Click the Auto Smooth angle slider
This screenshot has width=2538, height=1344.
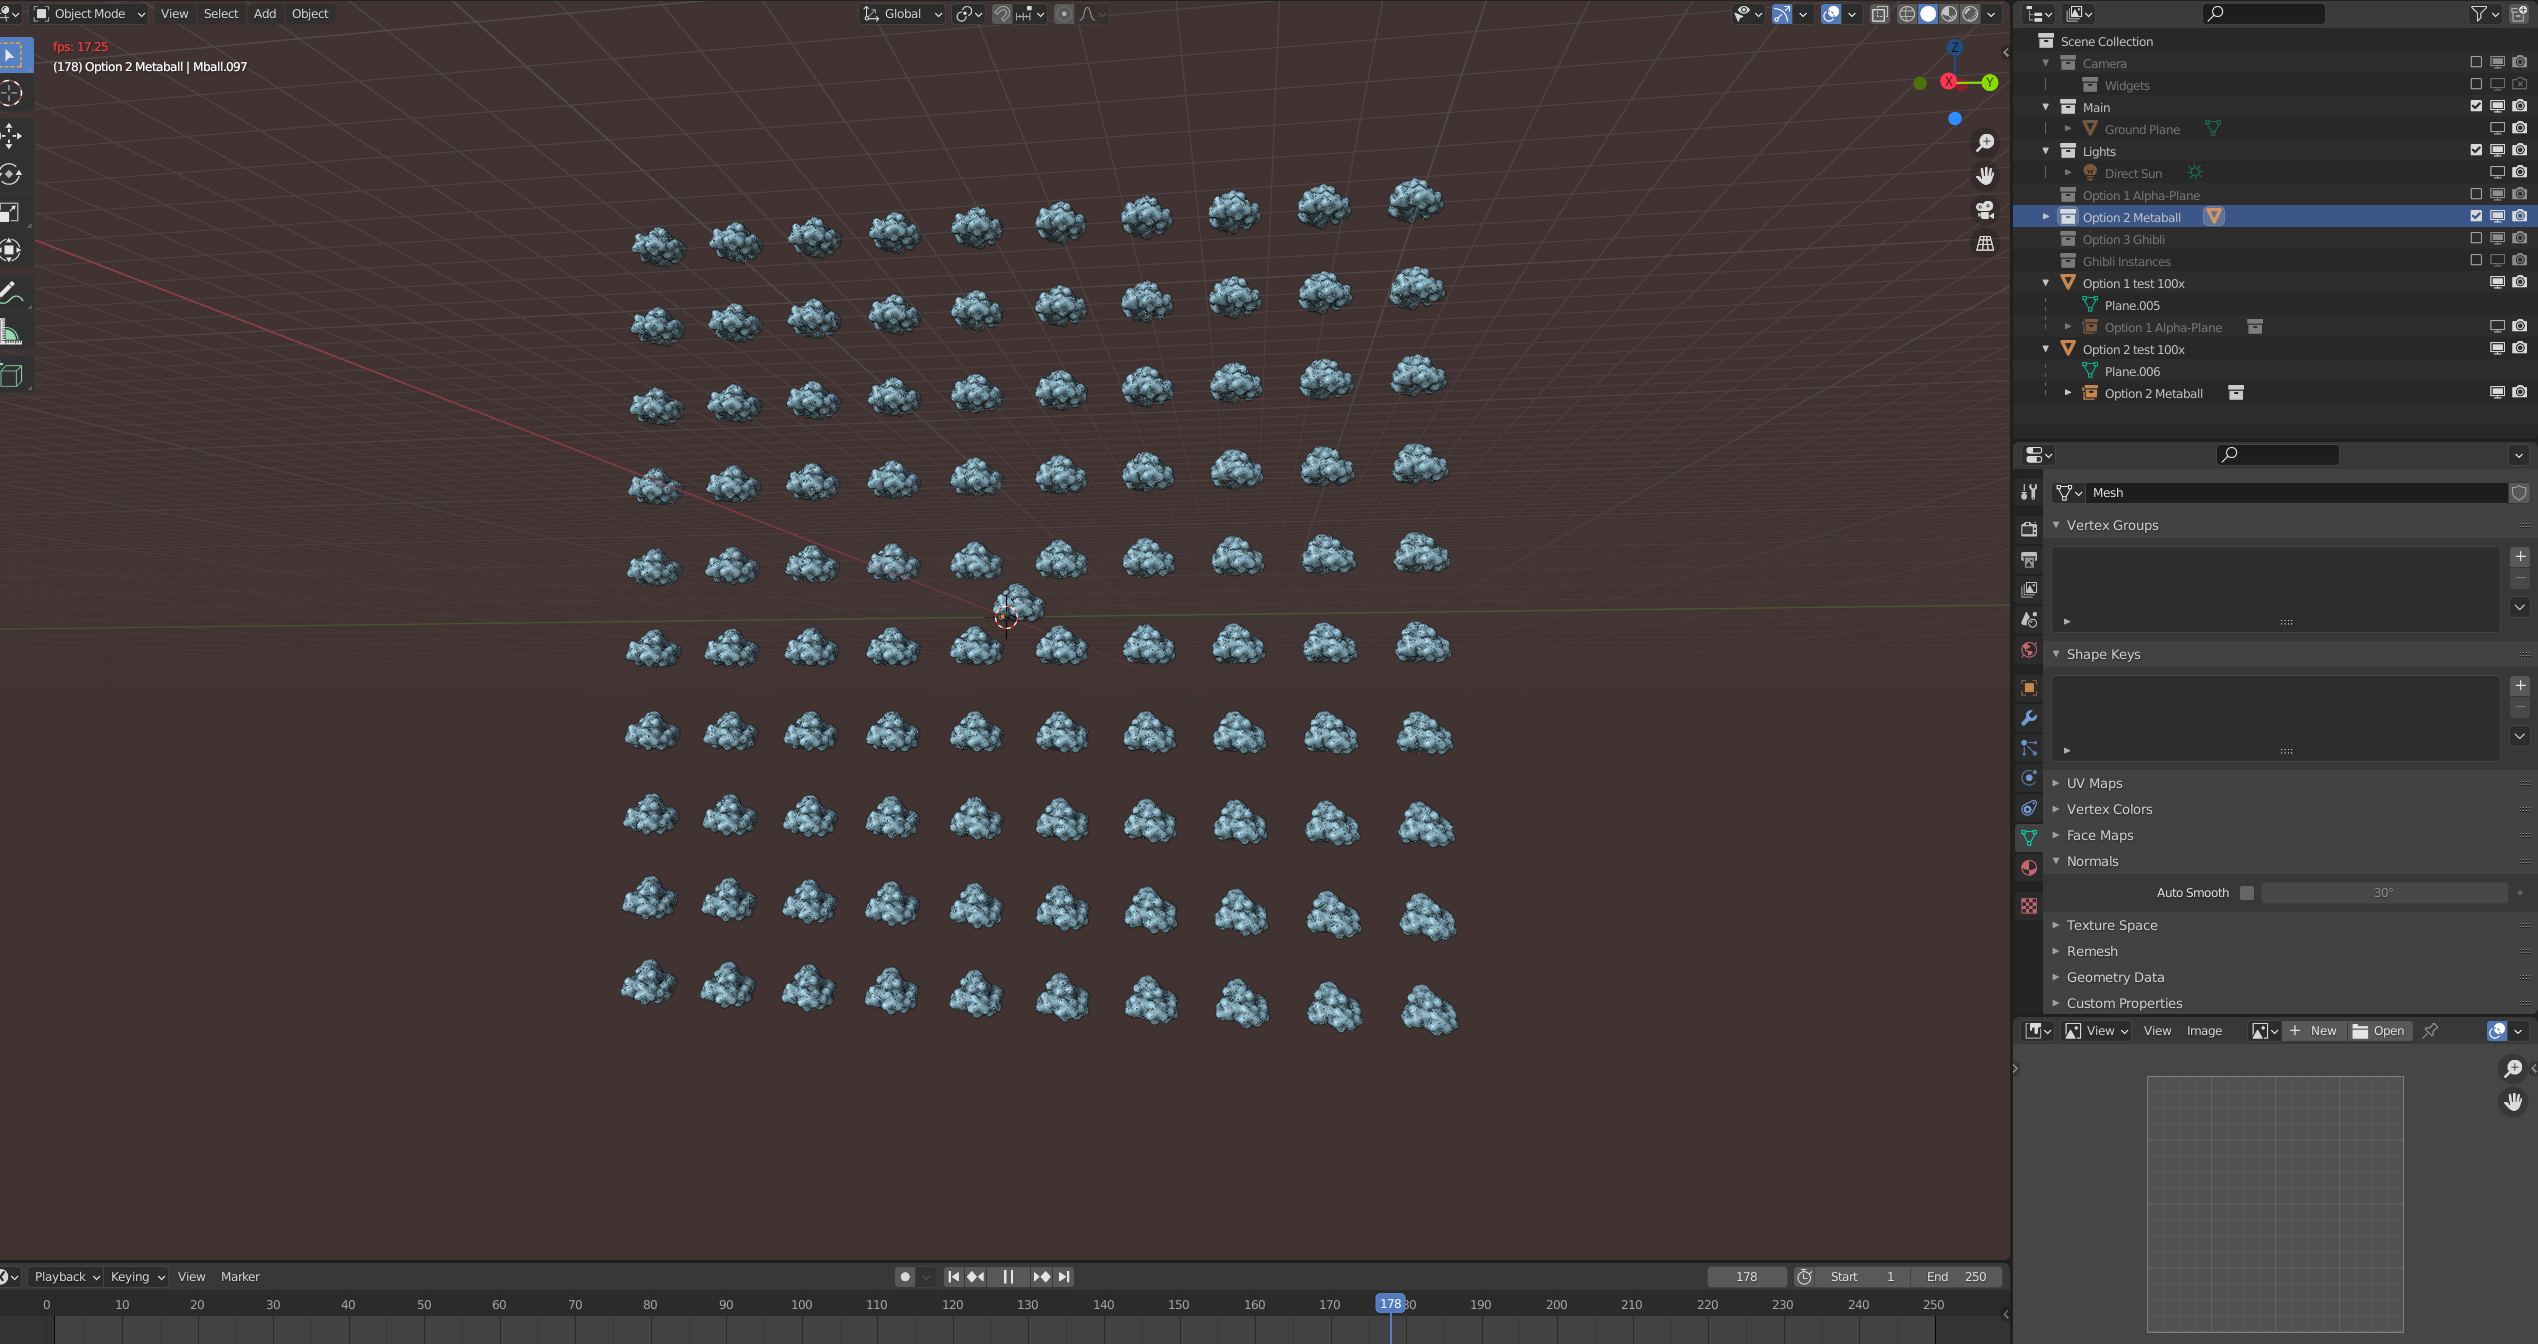click(2383, 893)
